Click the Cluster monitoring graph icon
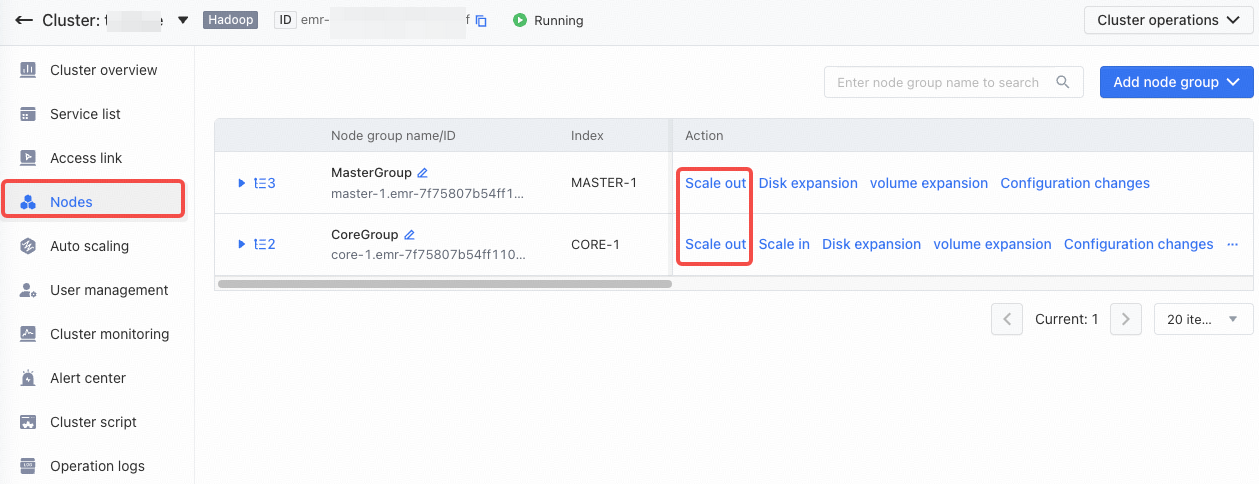The width and height of the screenshot is (1259, 484). tap(29, 334)
